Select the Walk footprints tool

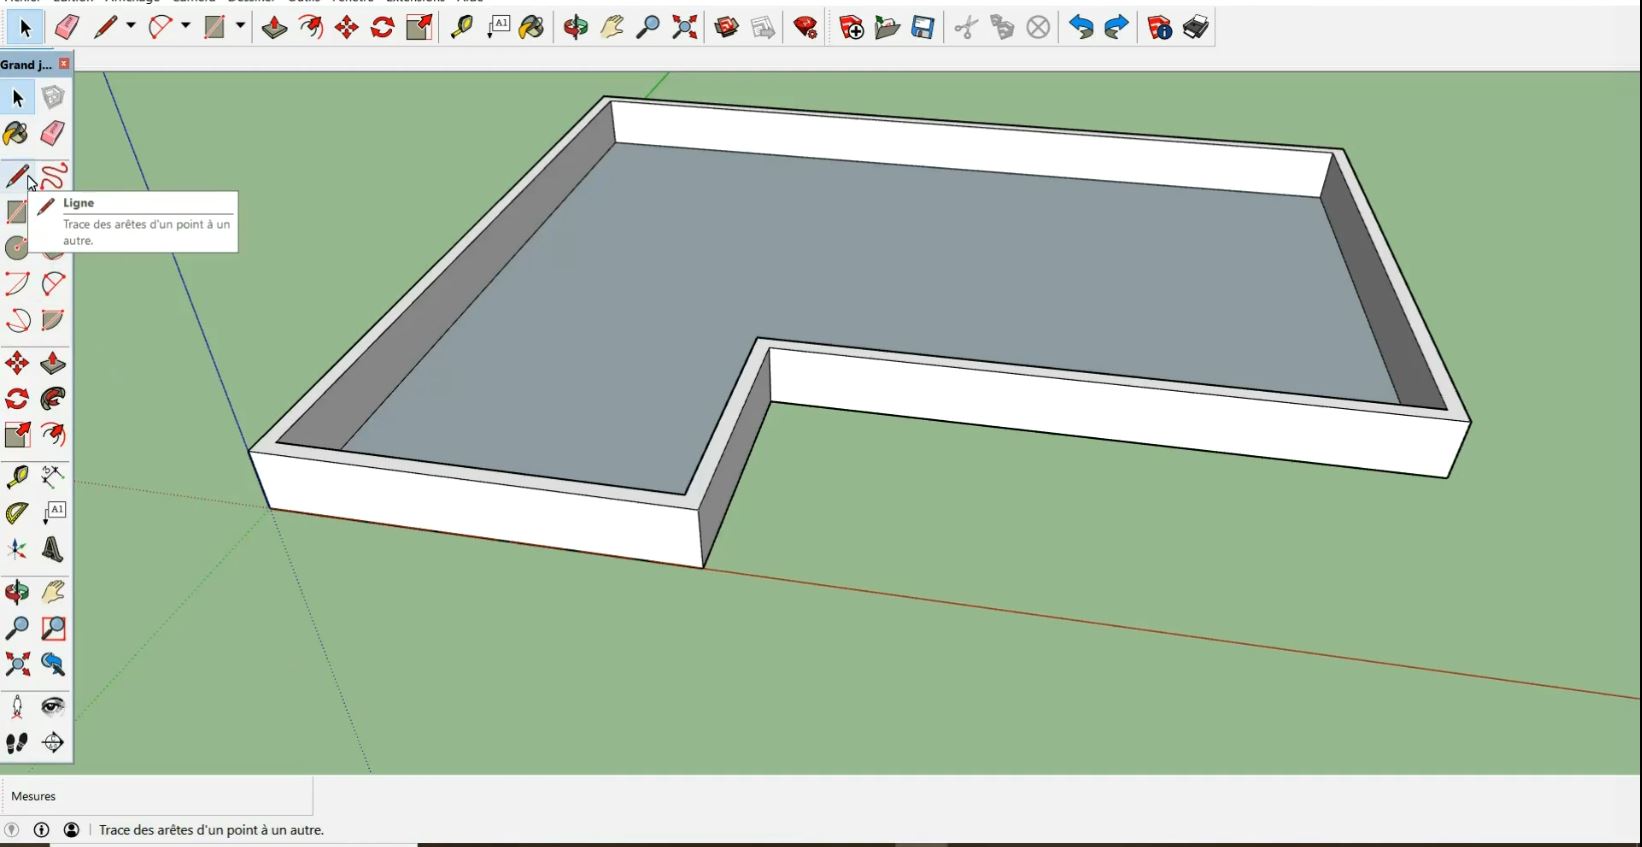[17, 743]
